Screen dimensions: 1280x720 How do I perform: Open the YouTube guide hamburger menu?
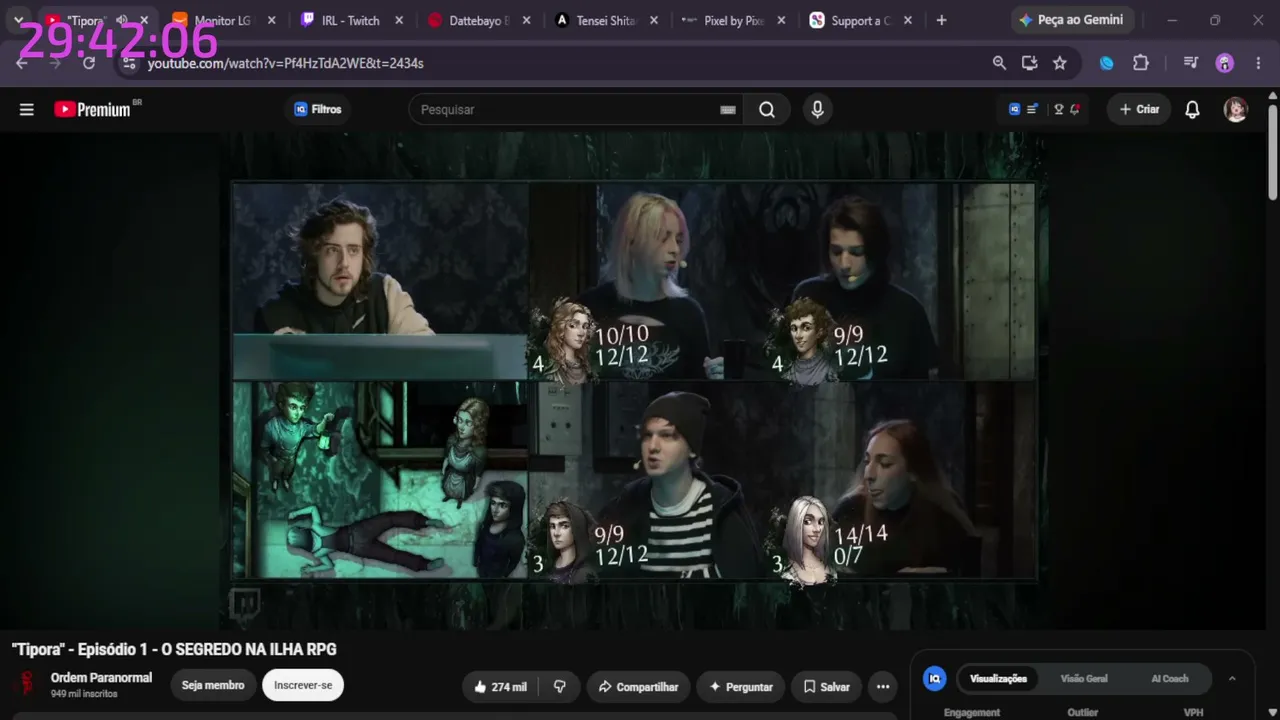(x=27, y=110)
